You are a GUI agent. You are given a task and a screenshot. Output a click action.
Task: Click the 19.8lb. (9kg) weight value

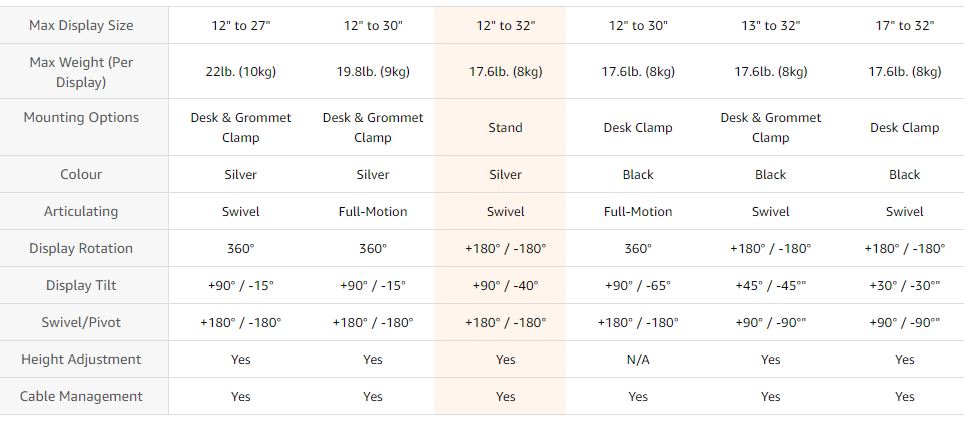tap(372, 71)
